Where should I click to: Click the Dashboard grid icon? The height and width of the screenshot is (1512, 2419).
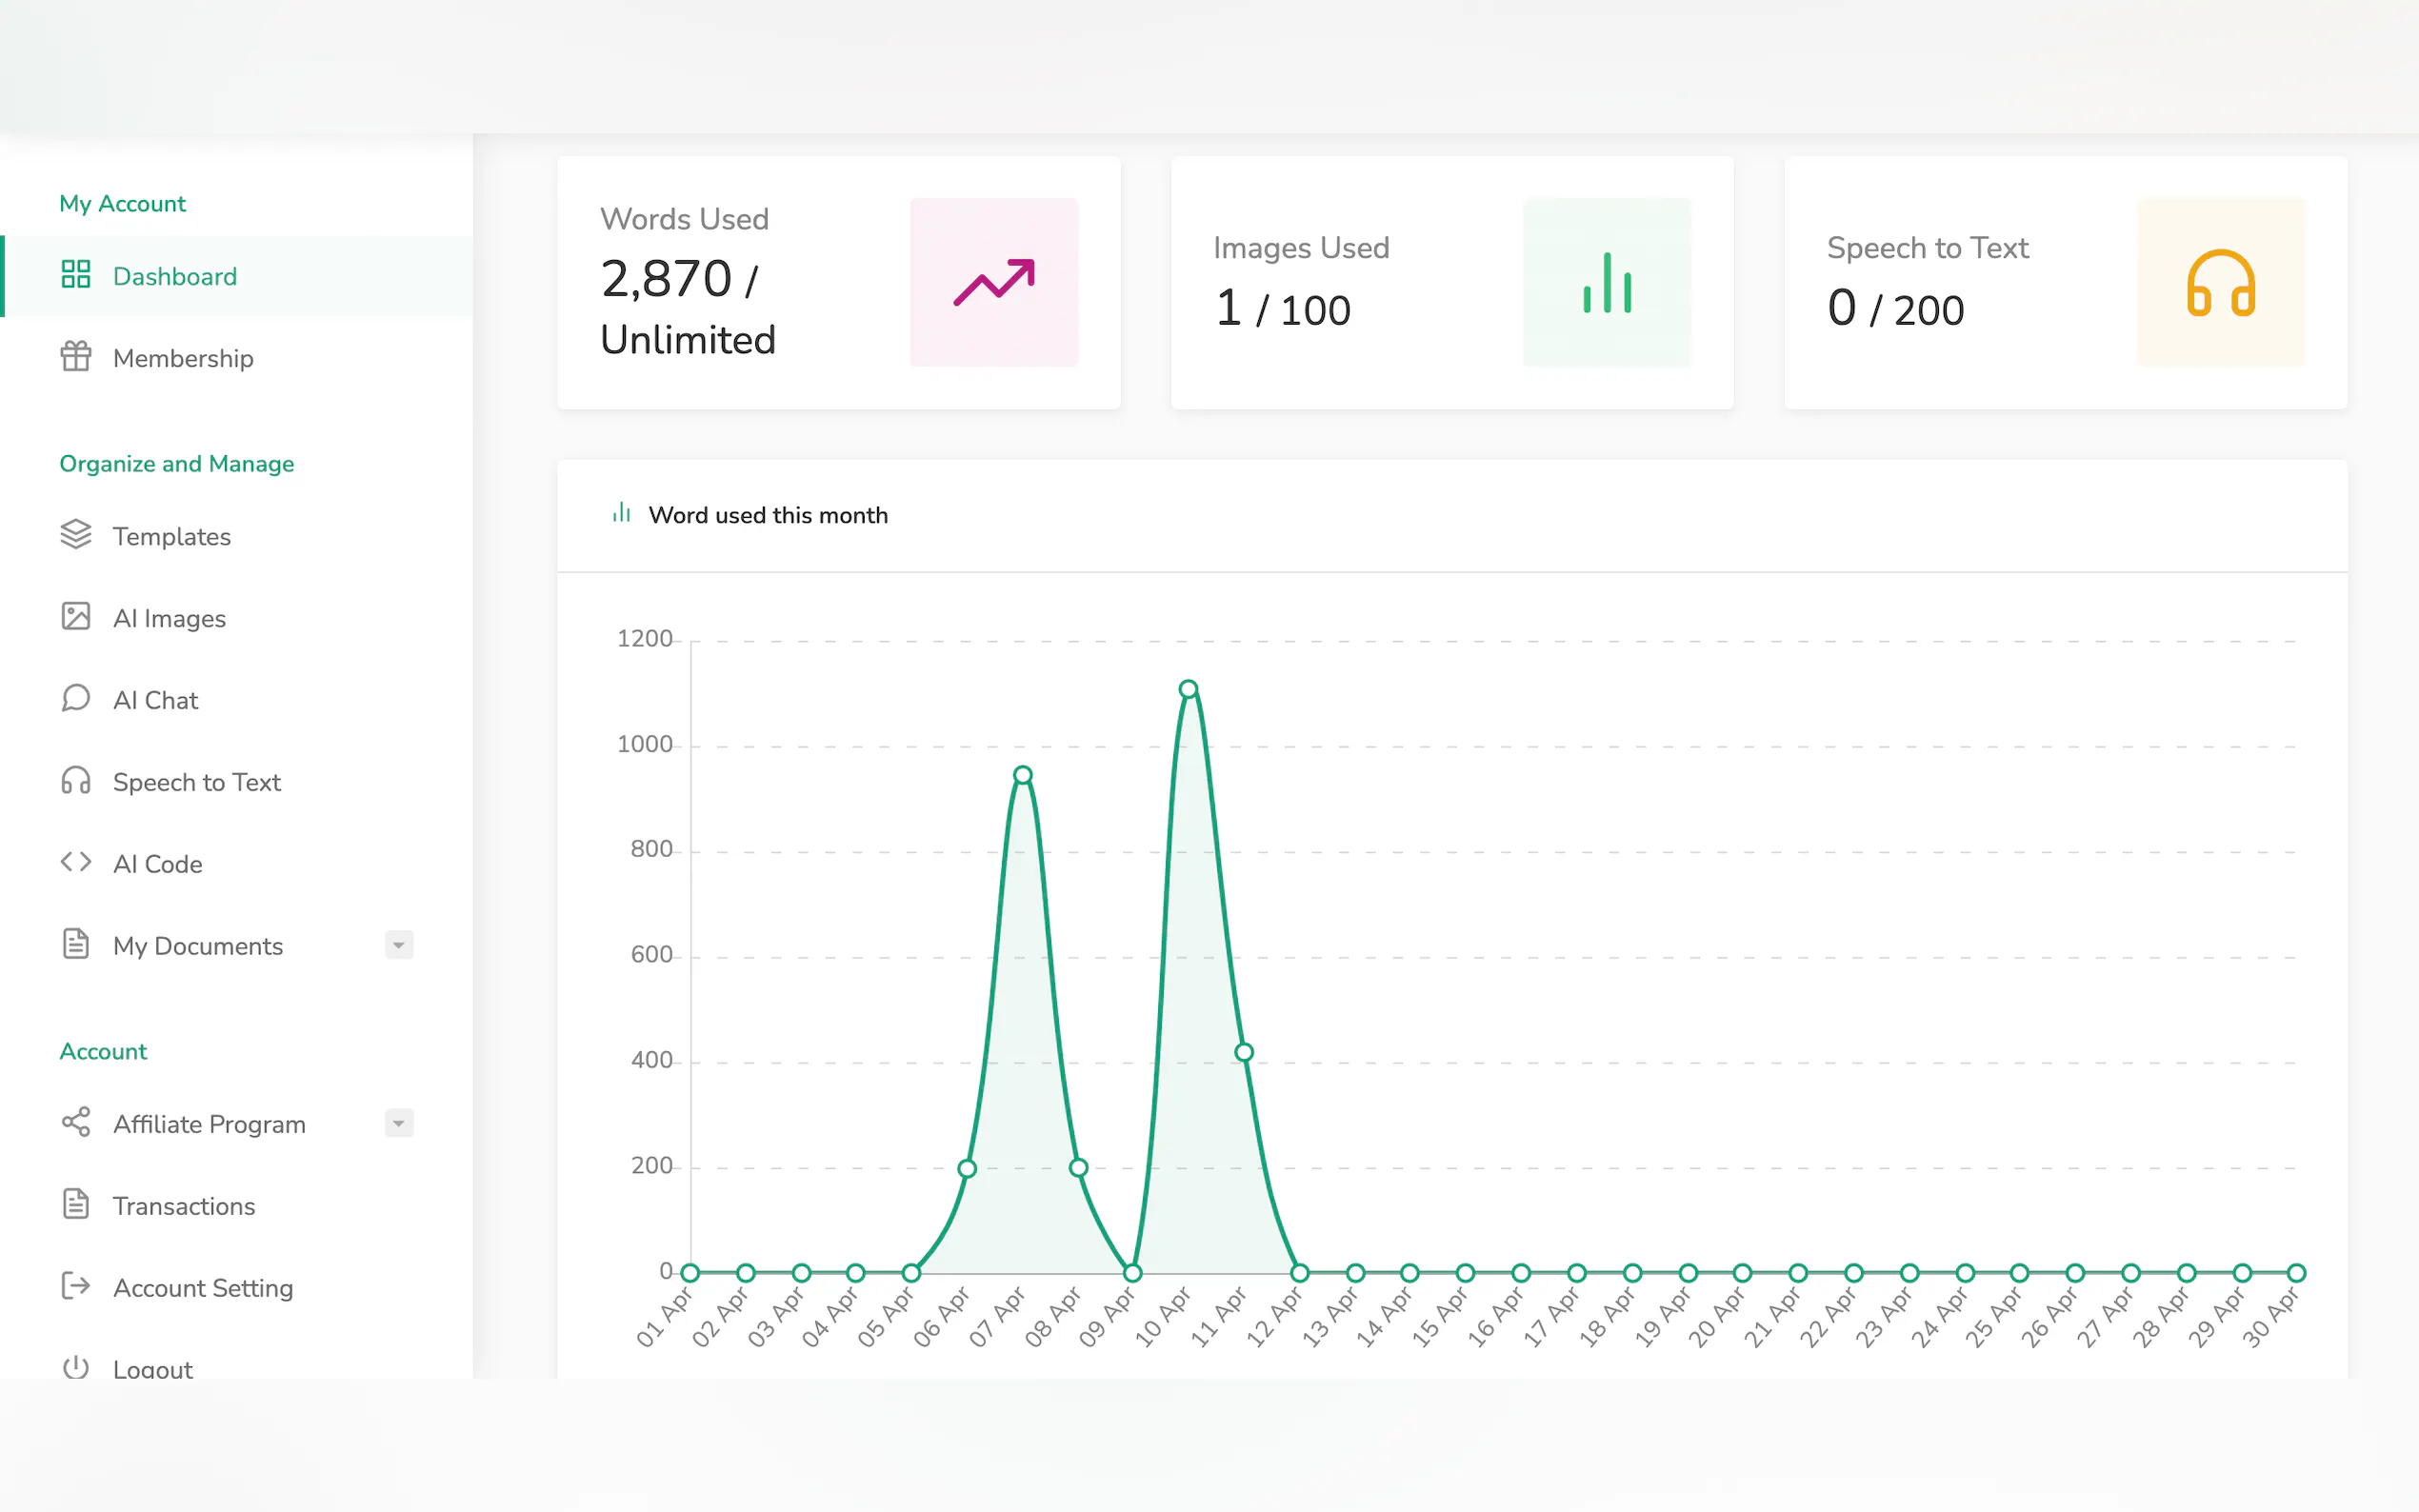coord(76,275)
